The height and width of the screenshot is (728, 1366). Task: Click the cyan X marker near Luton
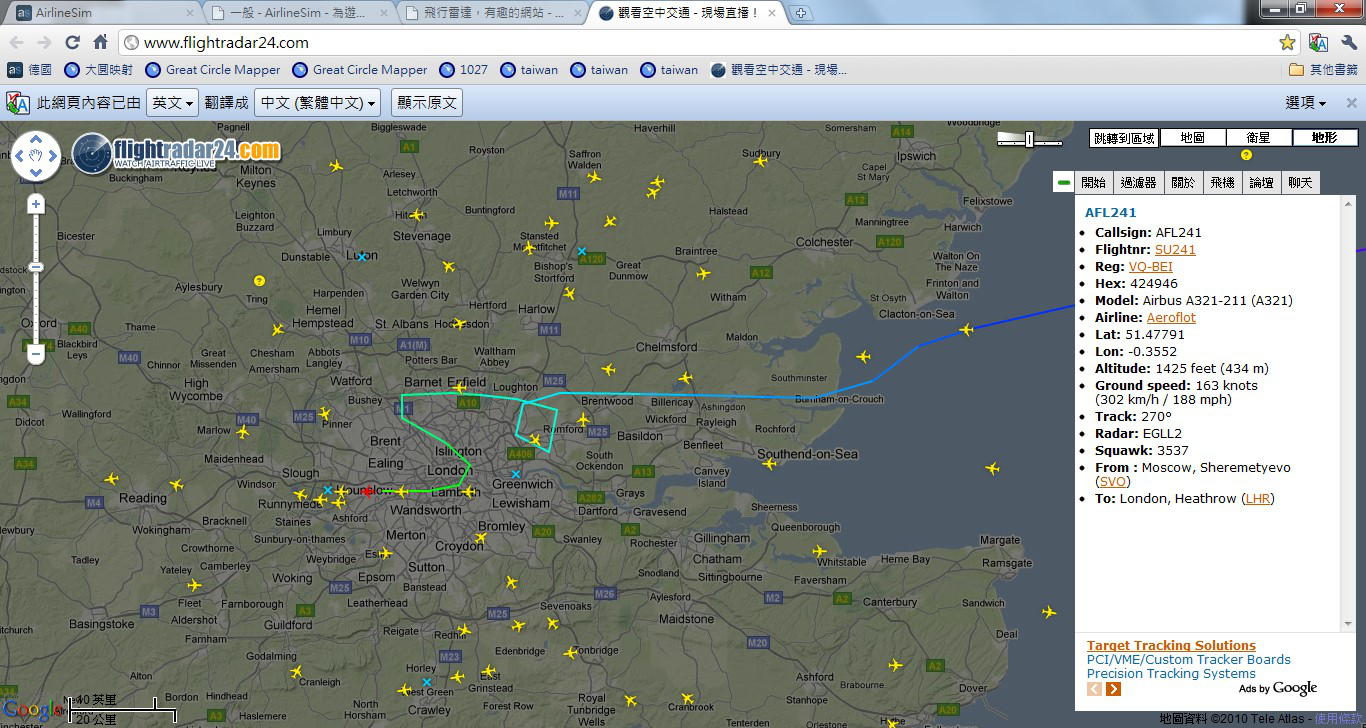click(x=362, y=257)
